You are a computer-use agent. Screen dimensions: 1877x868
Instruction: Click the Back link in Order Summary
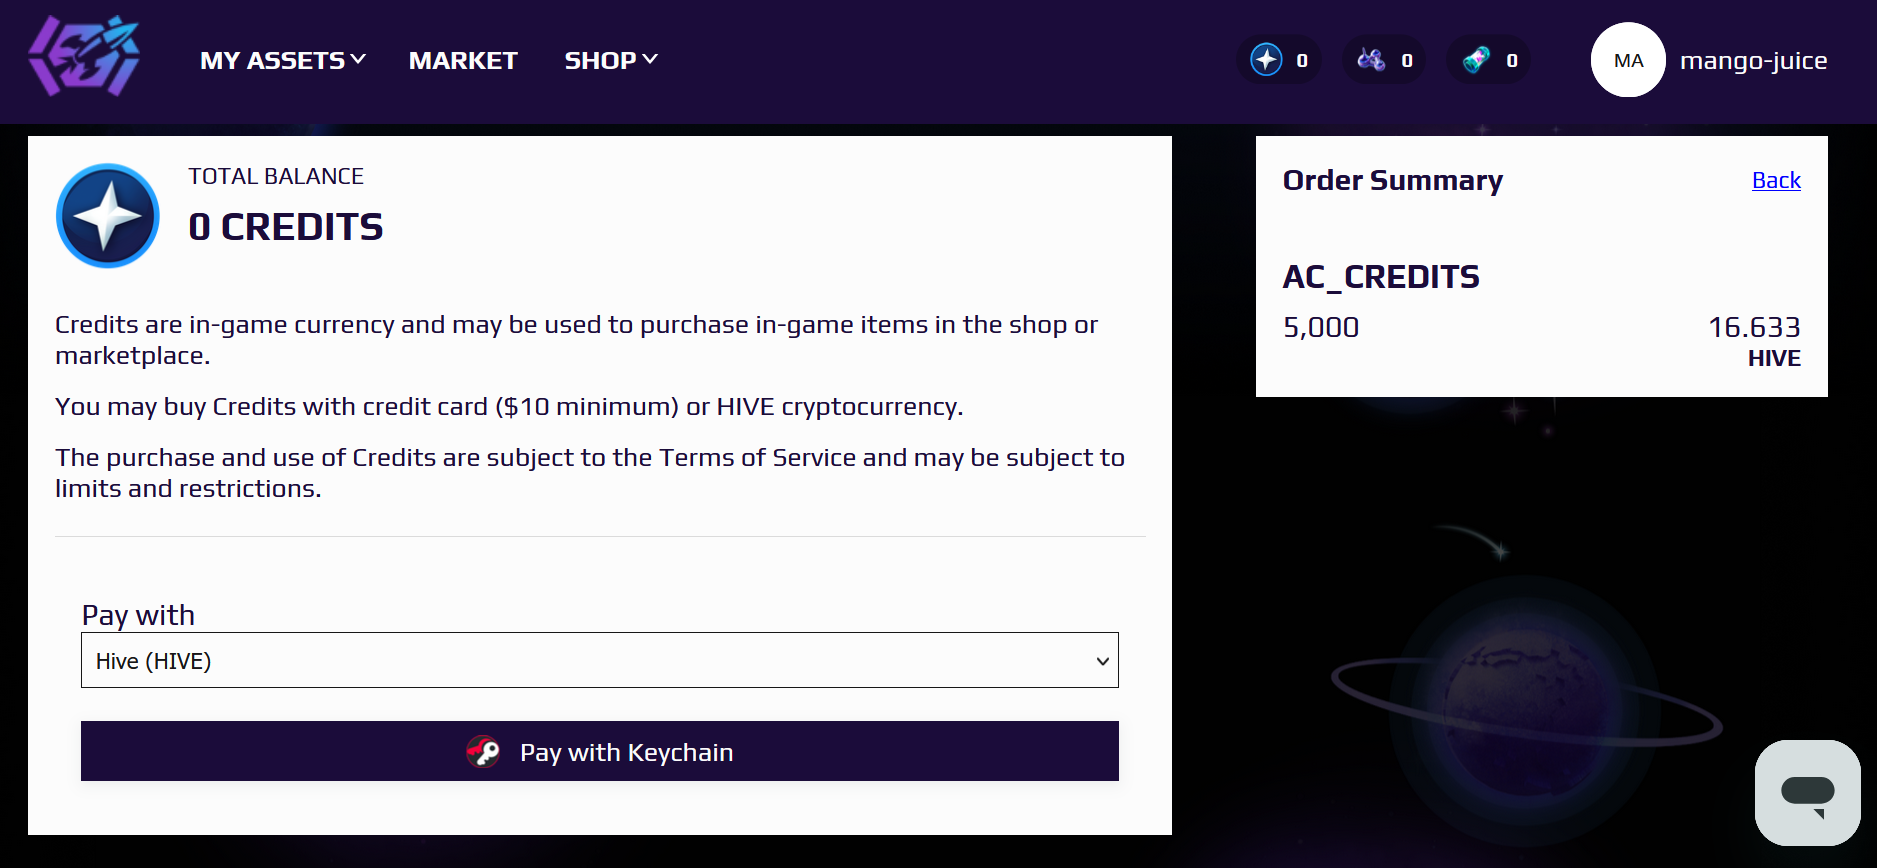click(x=1776, y=180)
